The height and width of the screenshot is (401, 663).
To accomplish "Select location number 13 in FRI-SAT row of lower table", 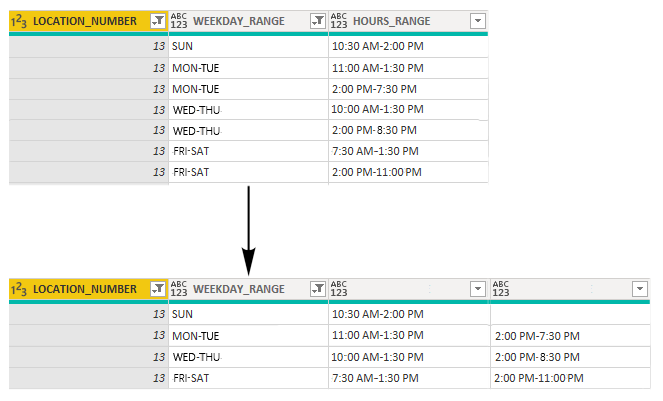I will (89, 378).
